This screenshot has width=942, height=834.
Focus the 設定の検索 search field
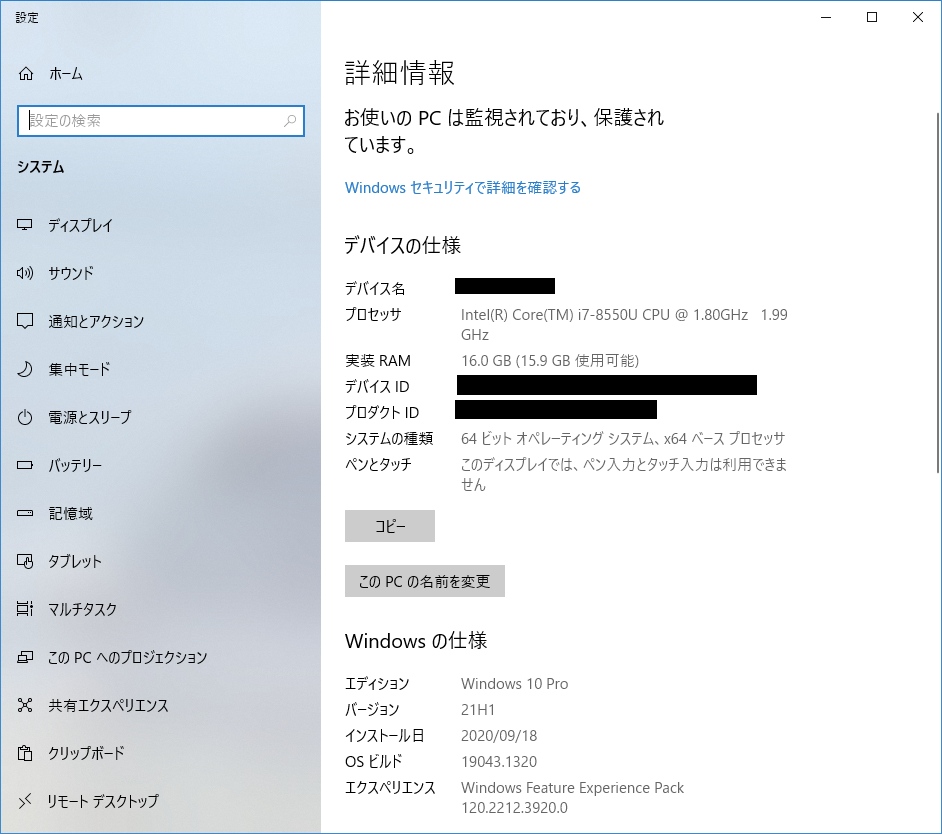150,121
